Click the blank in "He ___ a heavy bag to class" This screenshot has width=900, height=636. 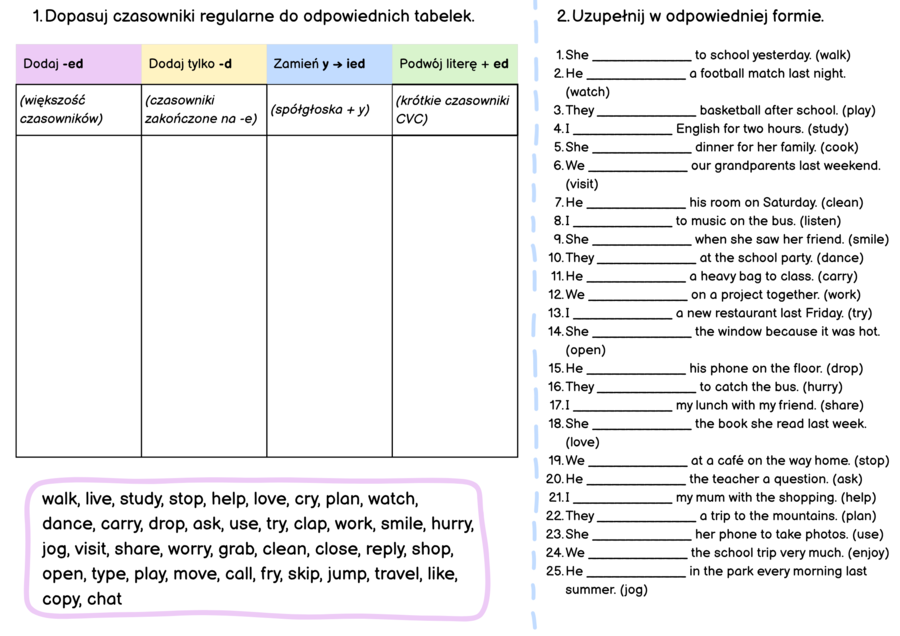pos(637,278)
